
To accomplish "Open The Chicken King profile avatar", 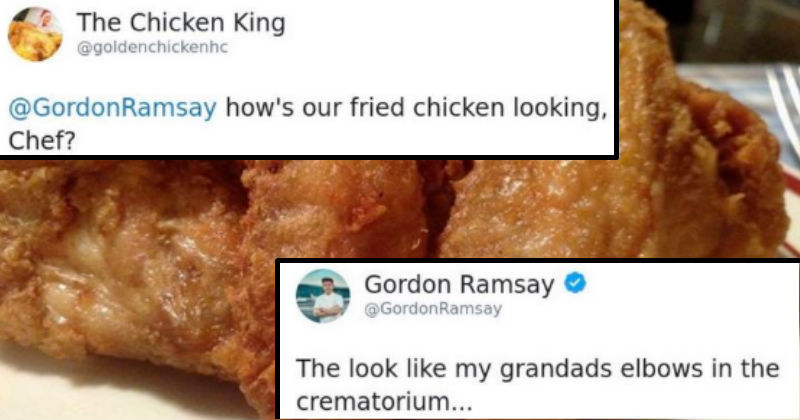I will point(35,34).
